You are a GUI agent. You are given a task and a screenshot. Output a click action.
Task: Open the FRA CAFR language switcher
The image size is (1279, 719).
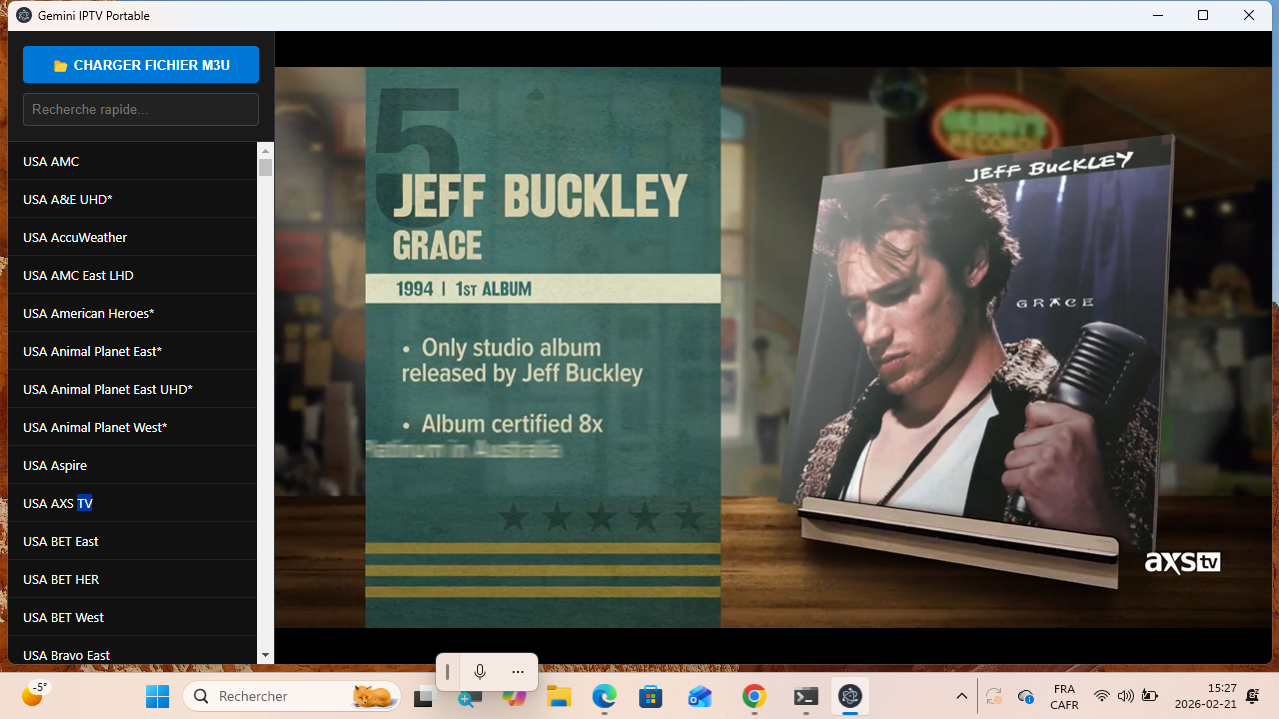coord(1064,697)
